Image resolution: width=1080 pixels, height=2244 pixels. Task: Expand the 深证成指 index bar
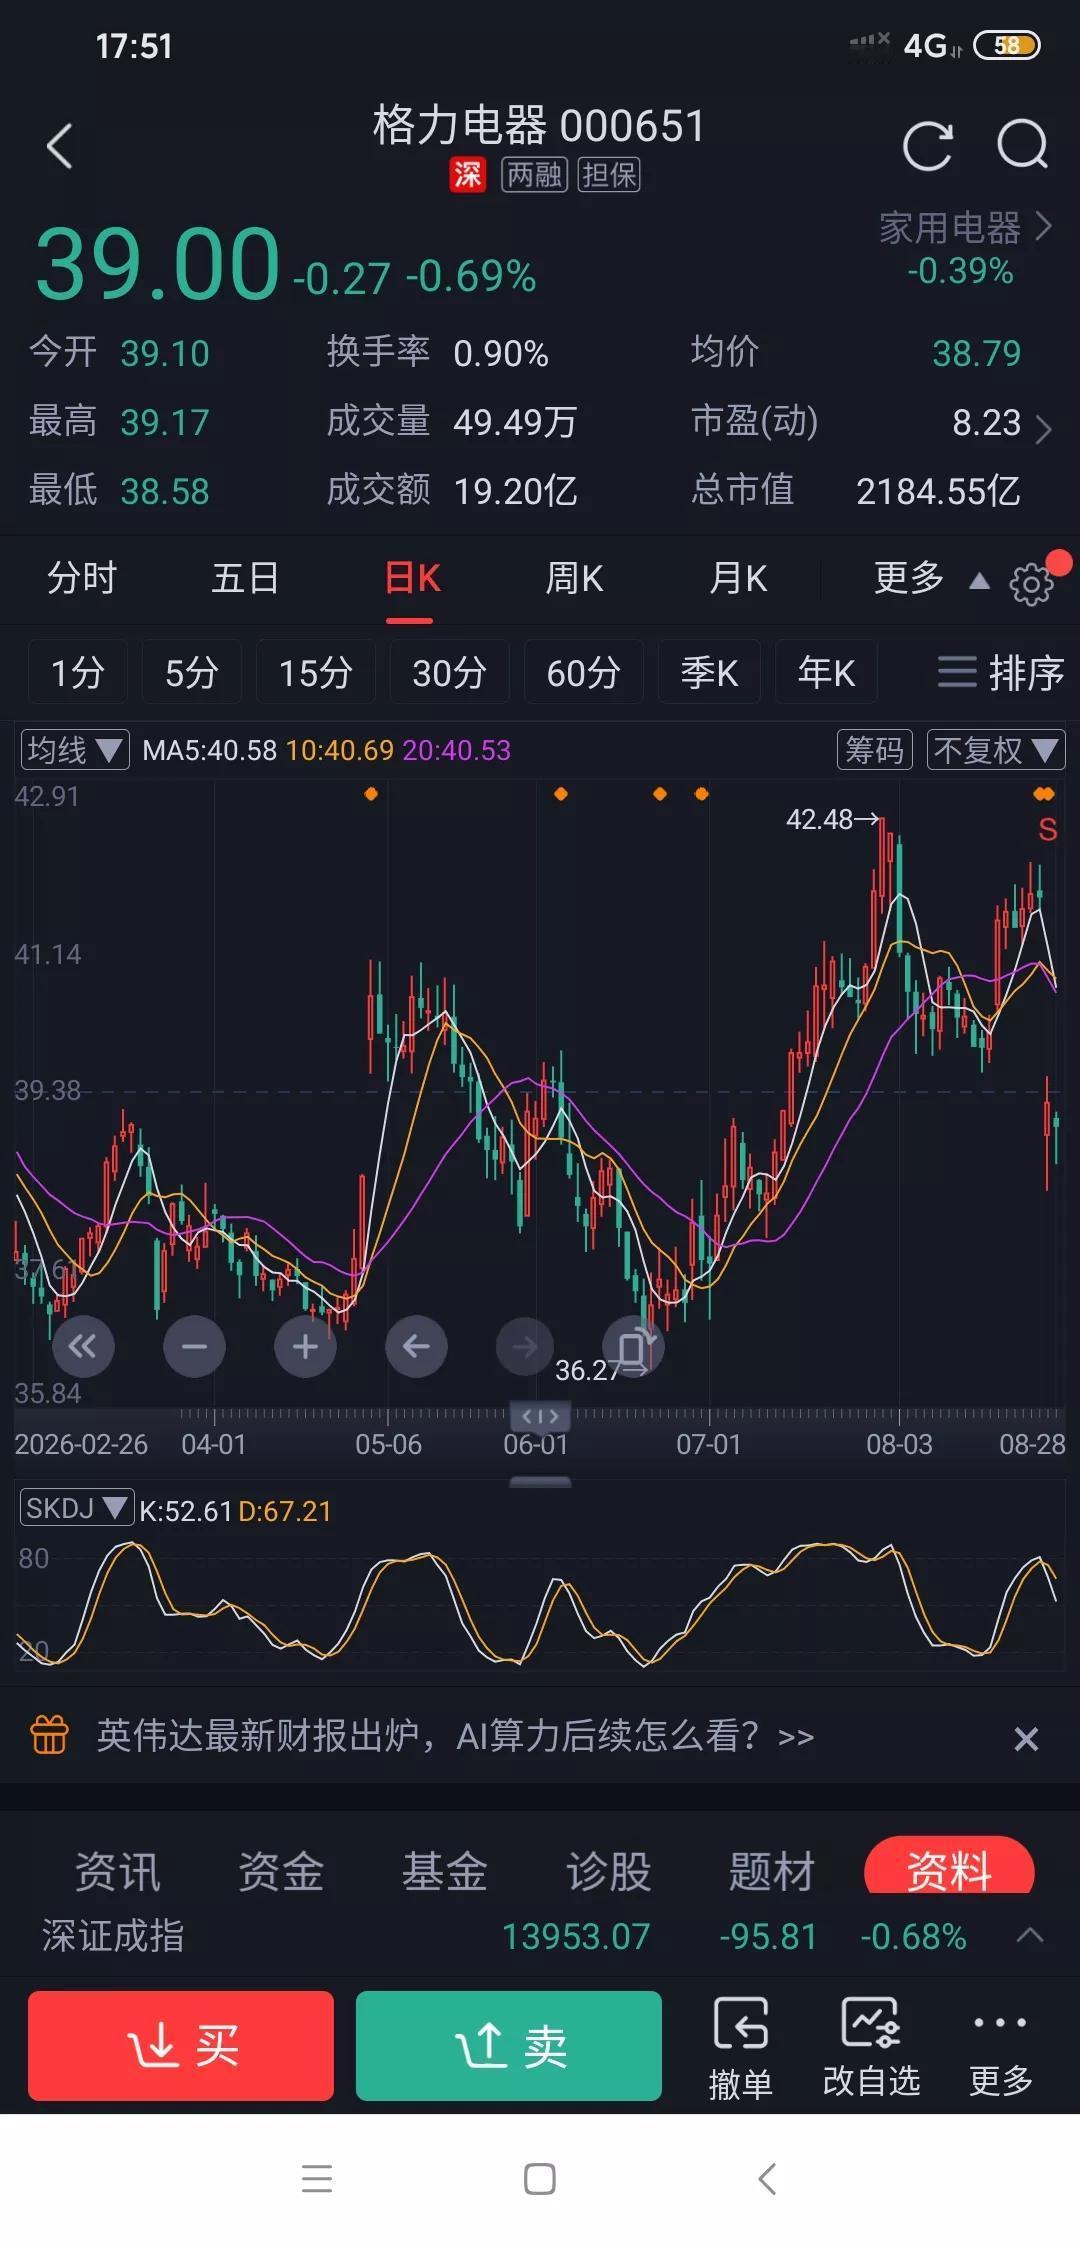coord(1030,1935)
